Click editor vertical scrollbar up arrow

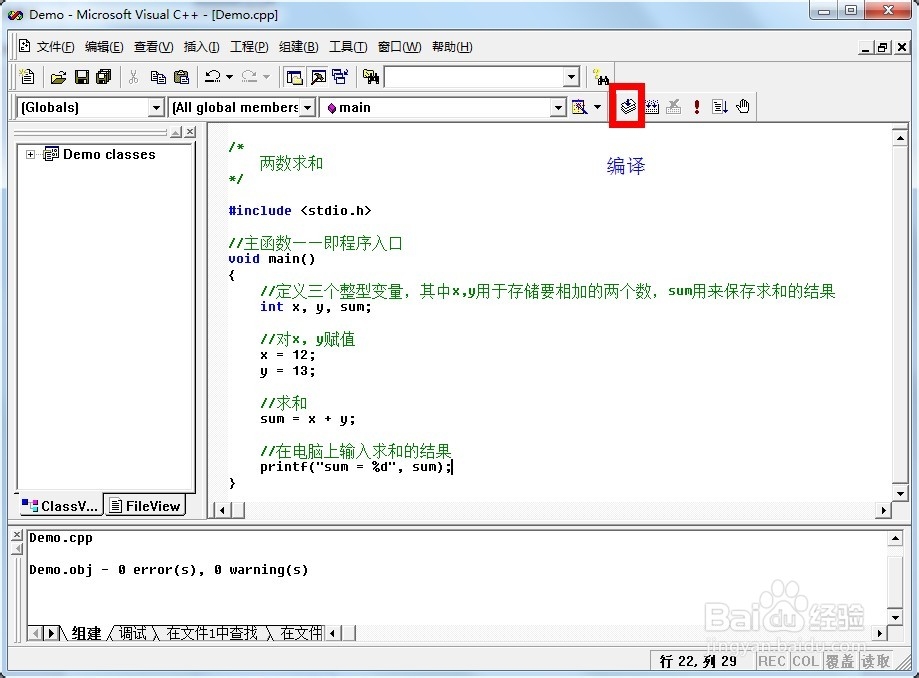(900, 138)
